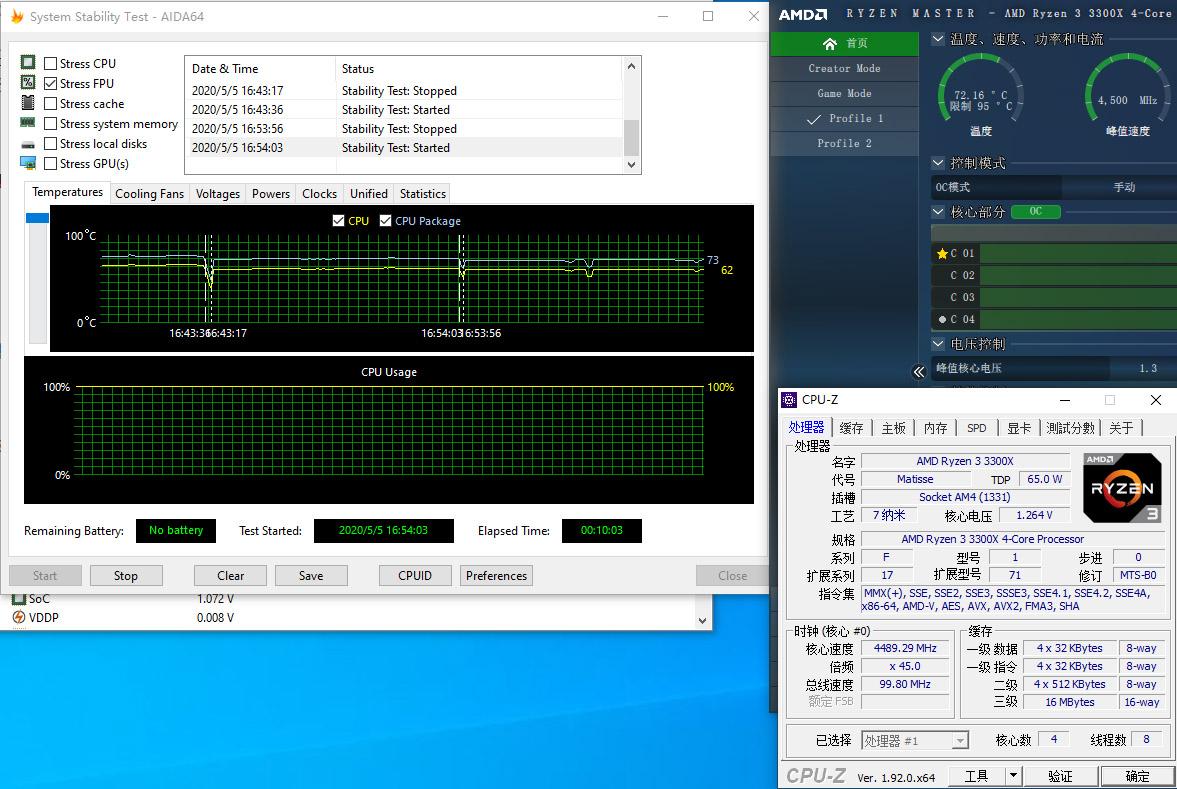Click the Save button
The height and width of the screenshot is (789, 1177).
[311, 576]
